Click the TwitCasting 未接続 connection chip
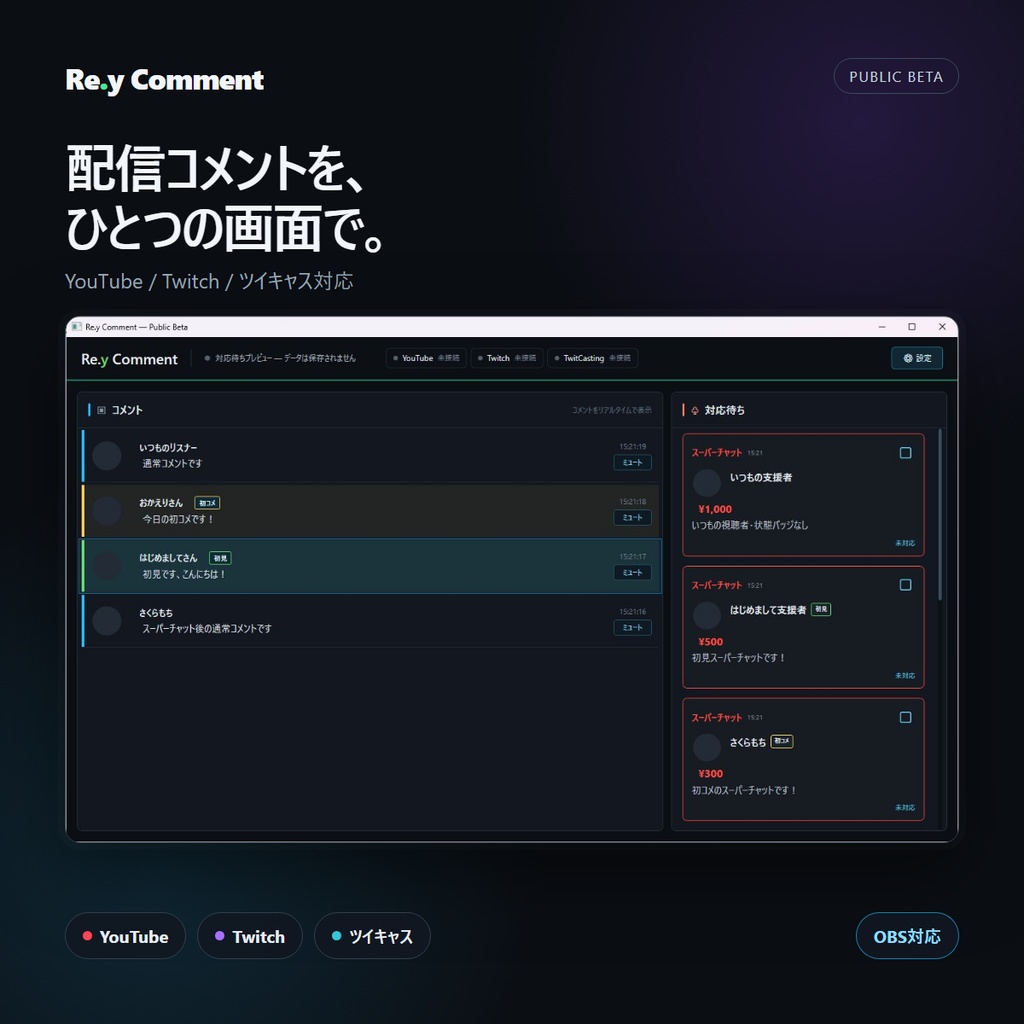 [592, 358]
